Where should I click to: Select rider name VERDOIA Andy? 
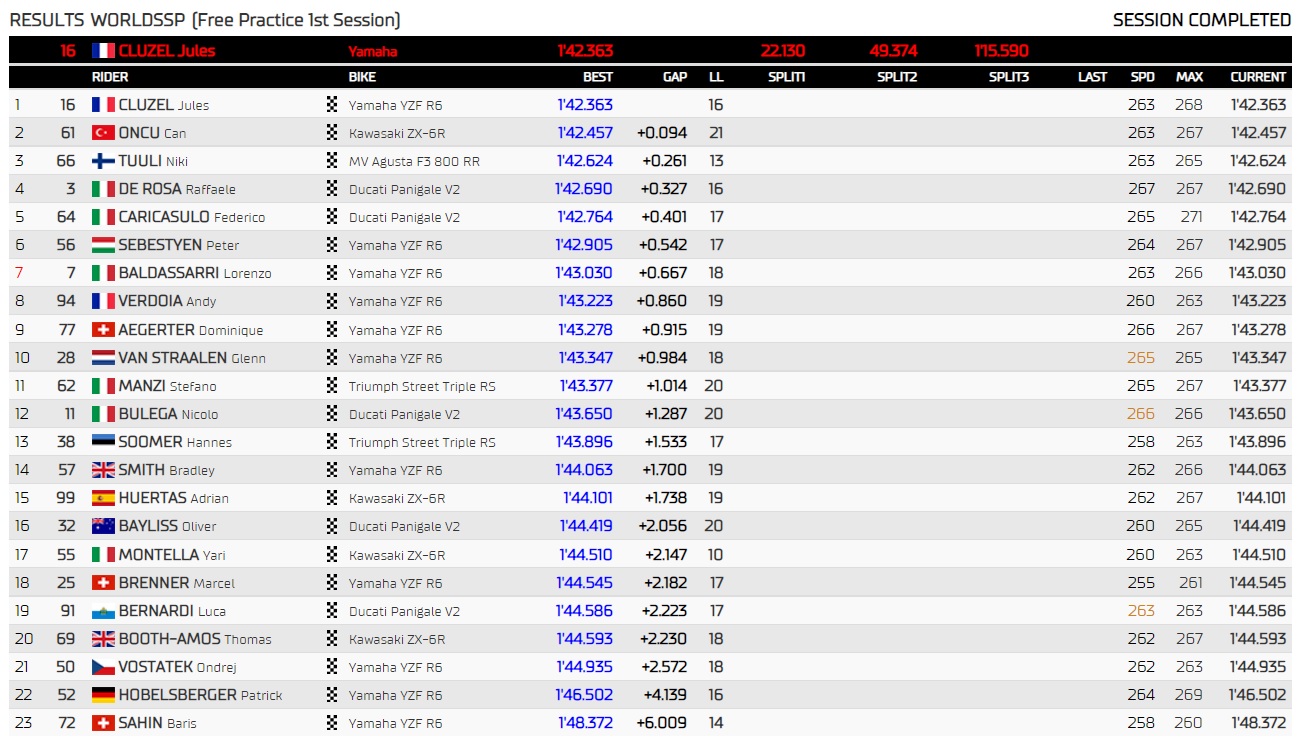tap(167, 301)
